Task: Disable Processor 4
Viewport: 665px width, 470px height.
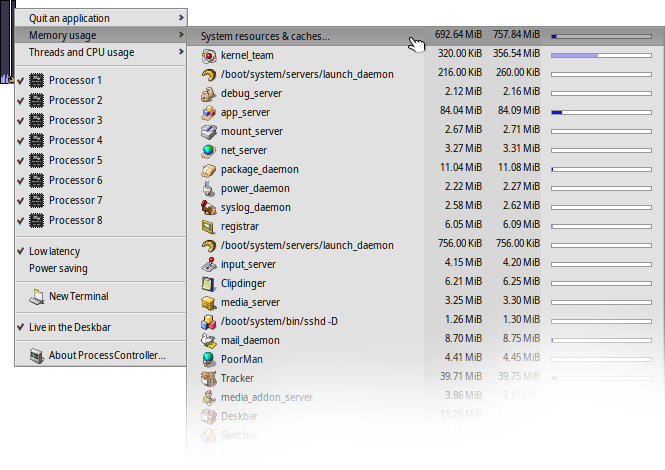Action: pyautogui.click(x=21, y=140)
